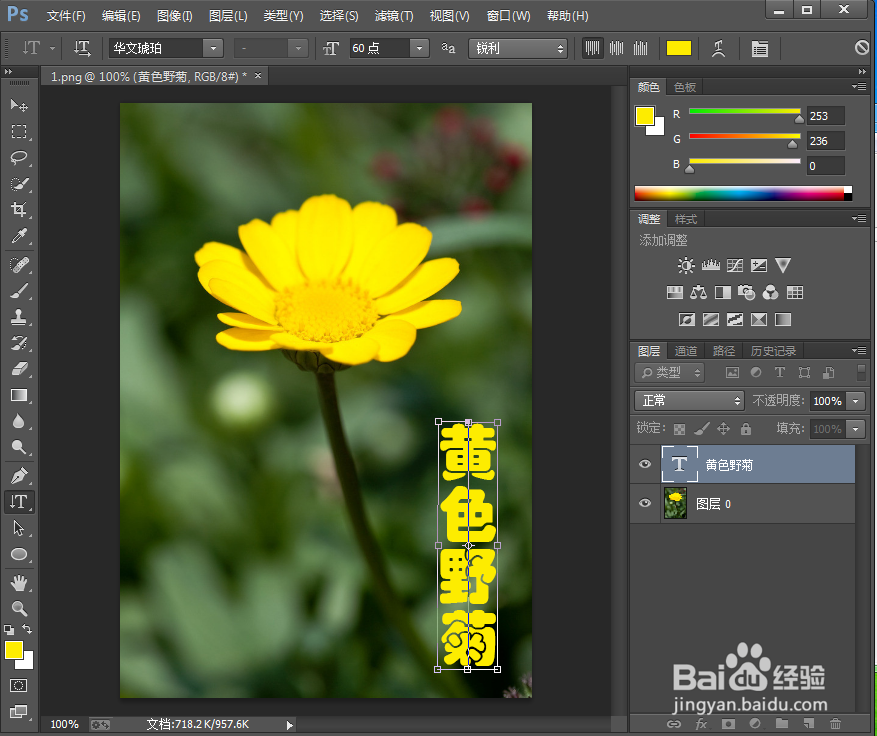Cancel current text edits
This screenshot has height=736, width=877.
(x=862, y=48)
